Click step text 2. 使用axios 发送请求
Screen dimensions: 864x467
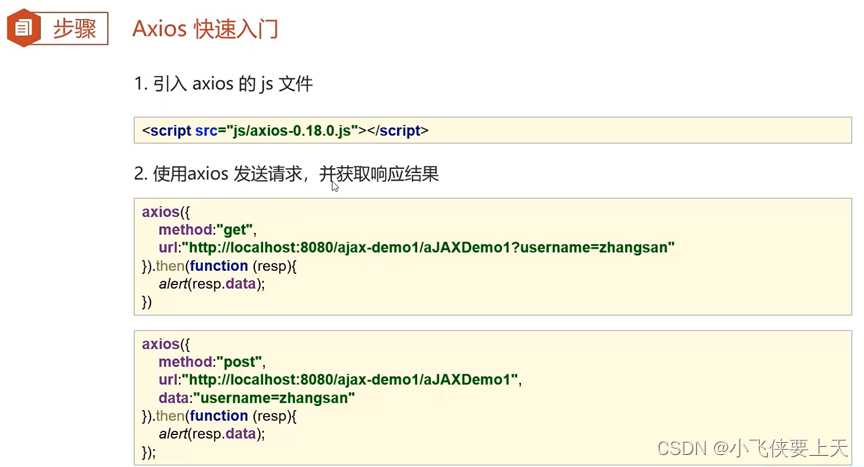(x=286, y=174)
